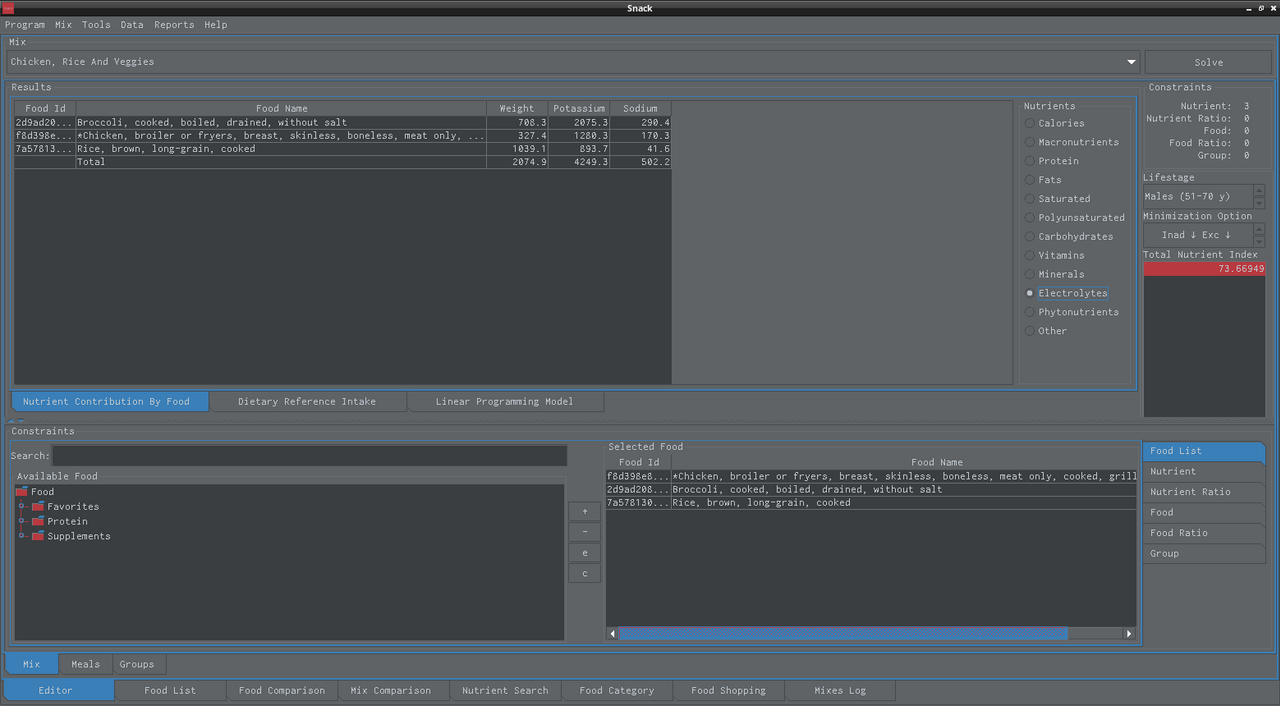This screenshot has height=706, width=1280.
Task: Open the Mix menu in menu bar
Action: pyautogui.click(x=63, y=25)
